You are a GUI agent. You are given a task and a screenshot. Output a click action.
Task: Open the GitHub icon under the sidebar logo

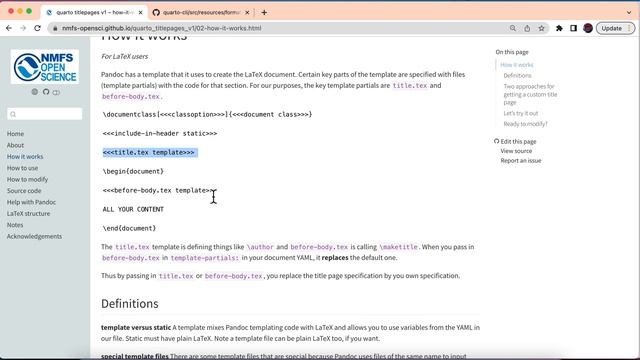coord(46,92)
